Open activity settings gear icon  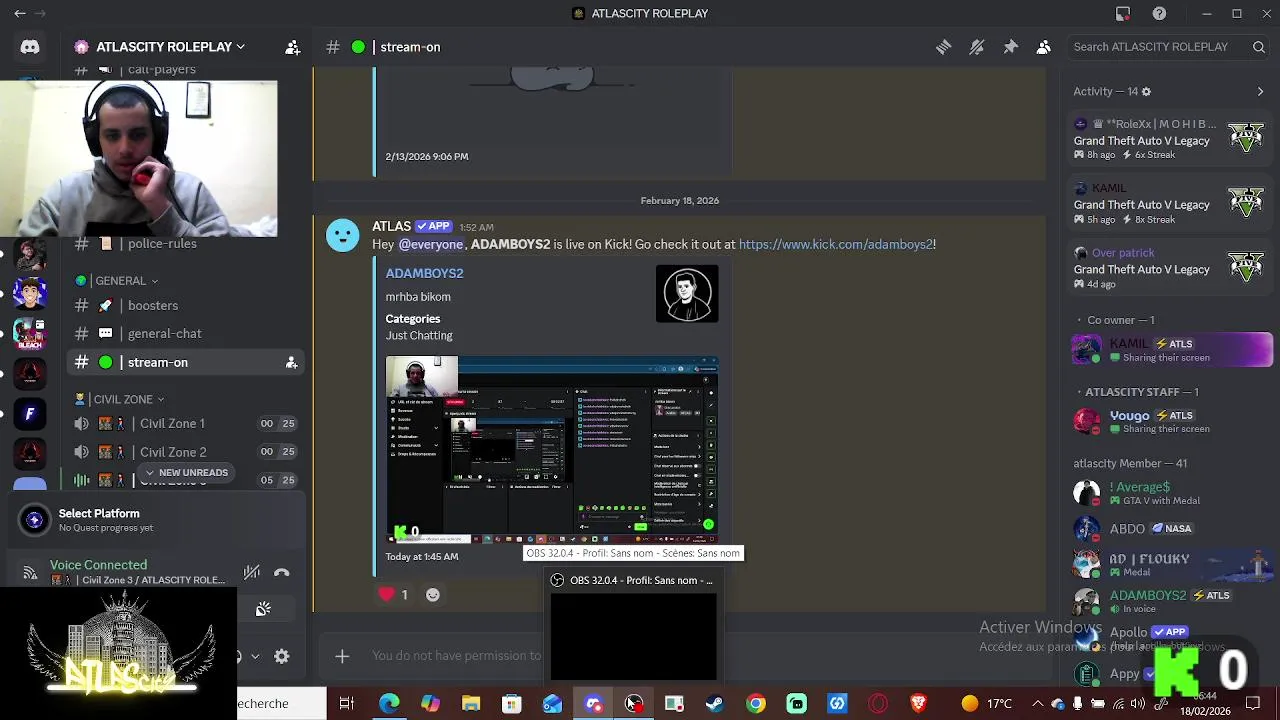click(x=1146, y=91)
